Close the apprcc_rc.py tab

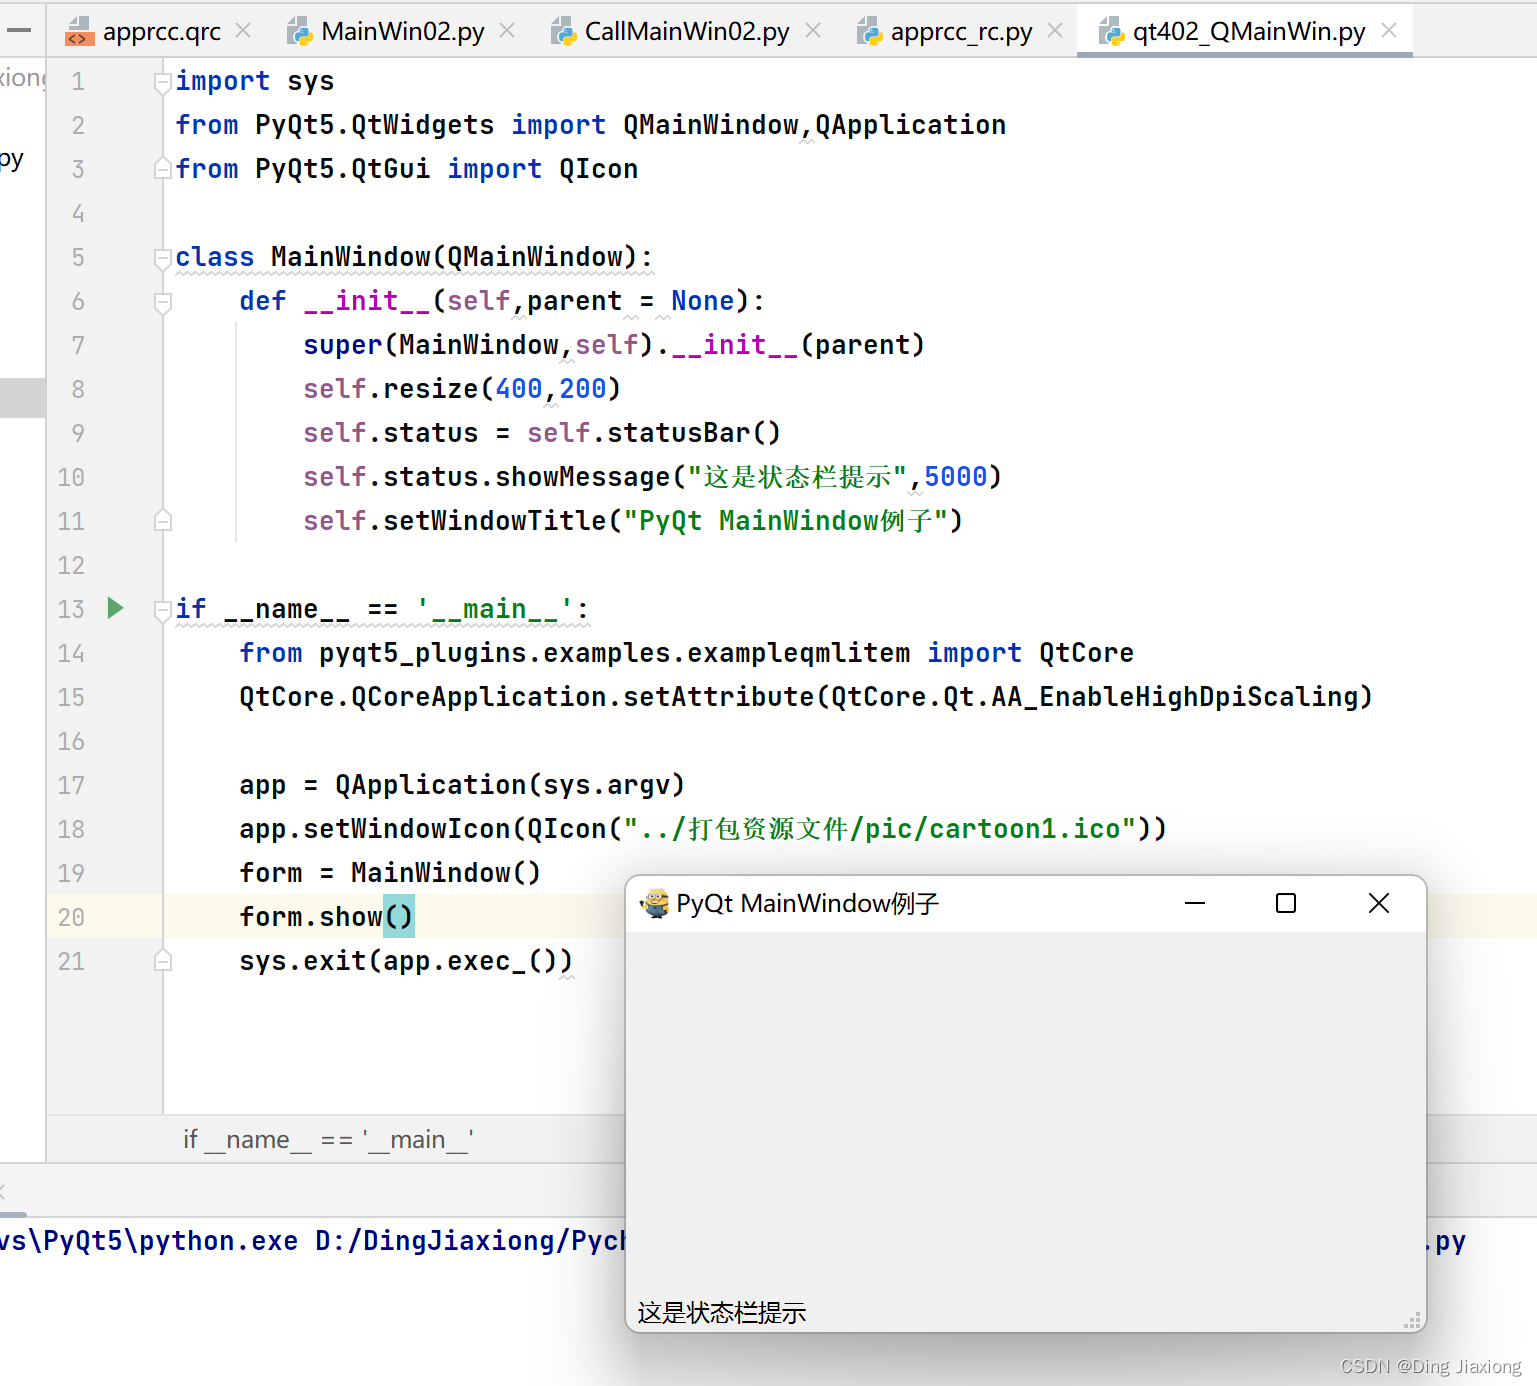(x=1055, y=31)
